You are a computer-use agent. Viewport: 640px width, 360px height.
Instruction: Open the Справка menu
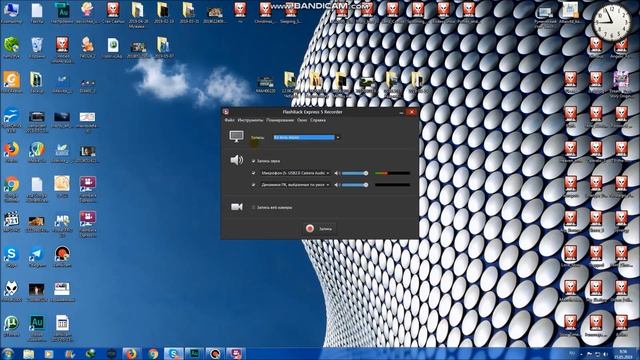318,120
